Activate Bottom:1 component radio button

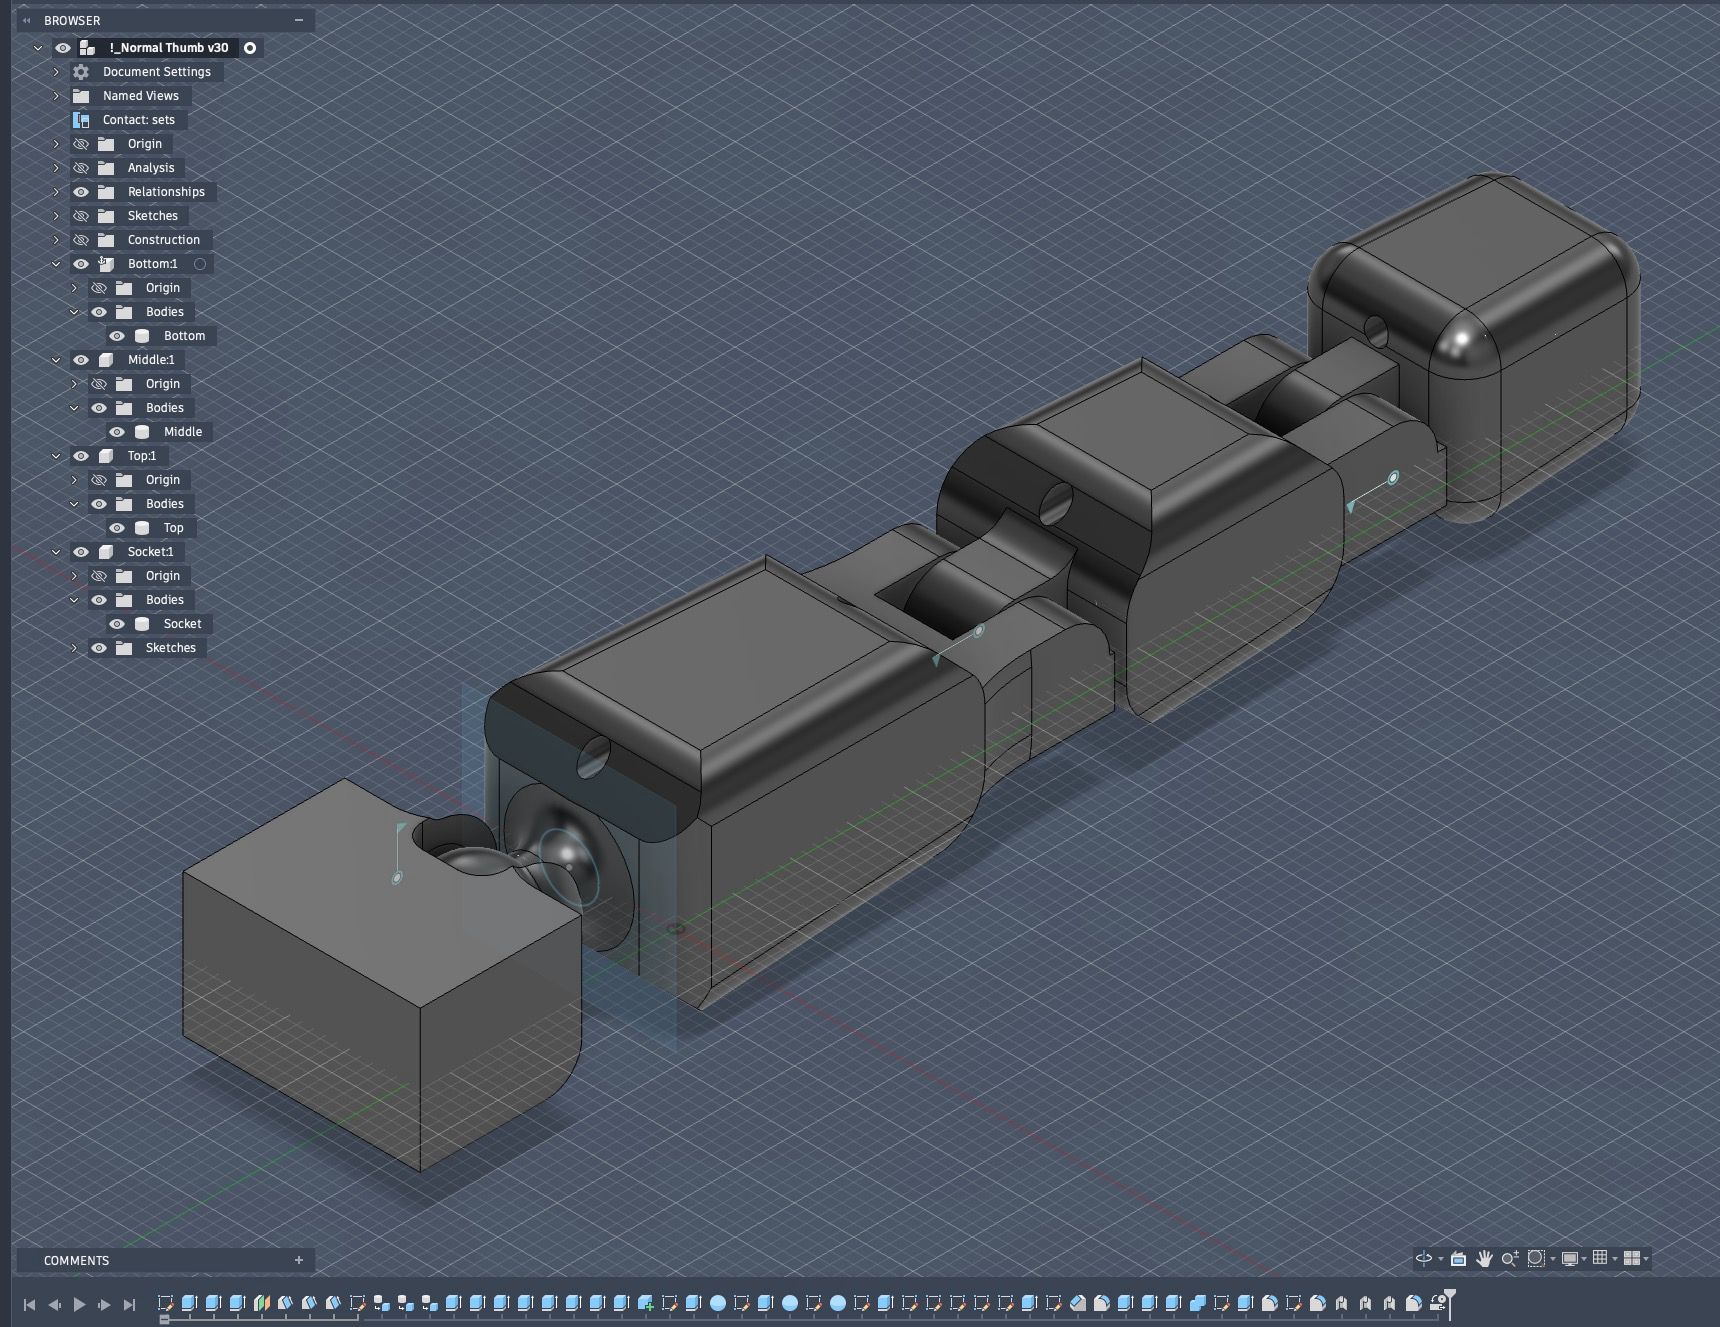point(200,264)
